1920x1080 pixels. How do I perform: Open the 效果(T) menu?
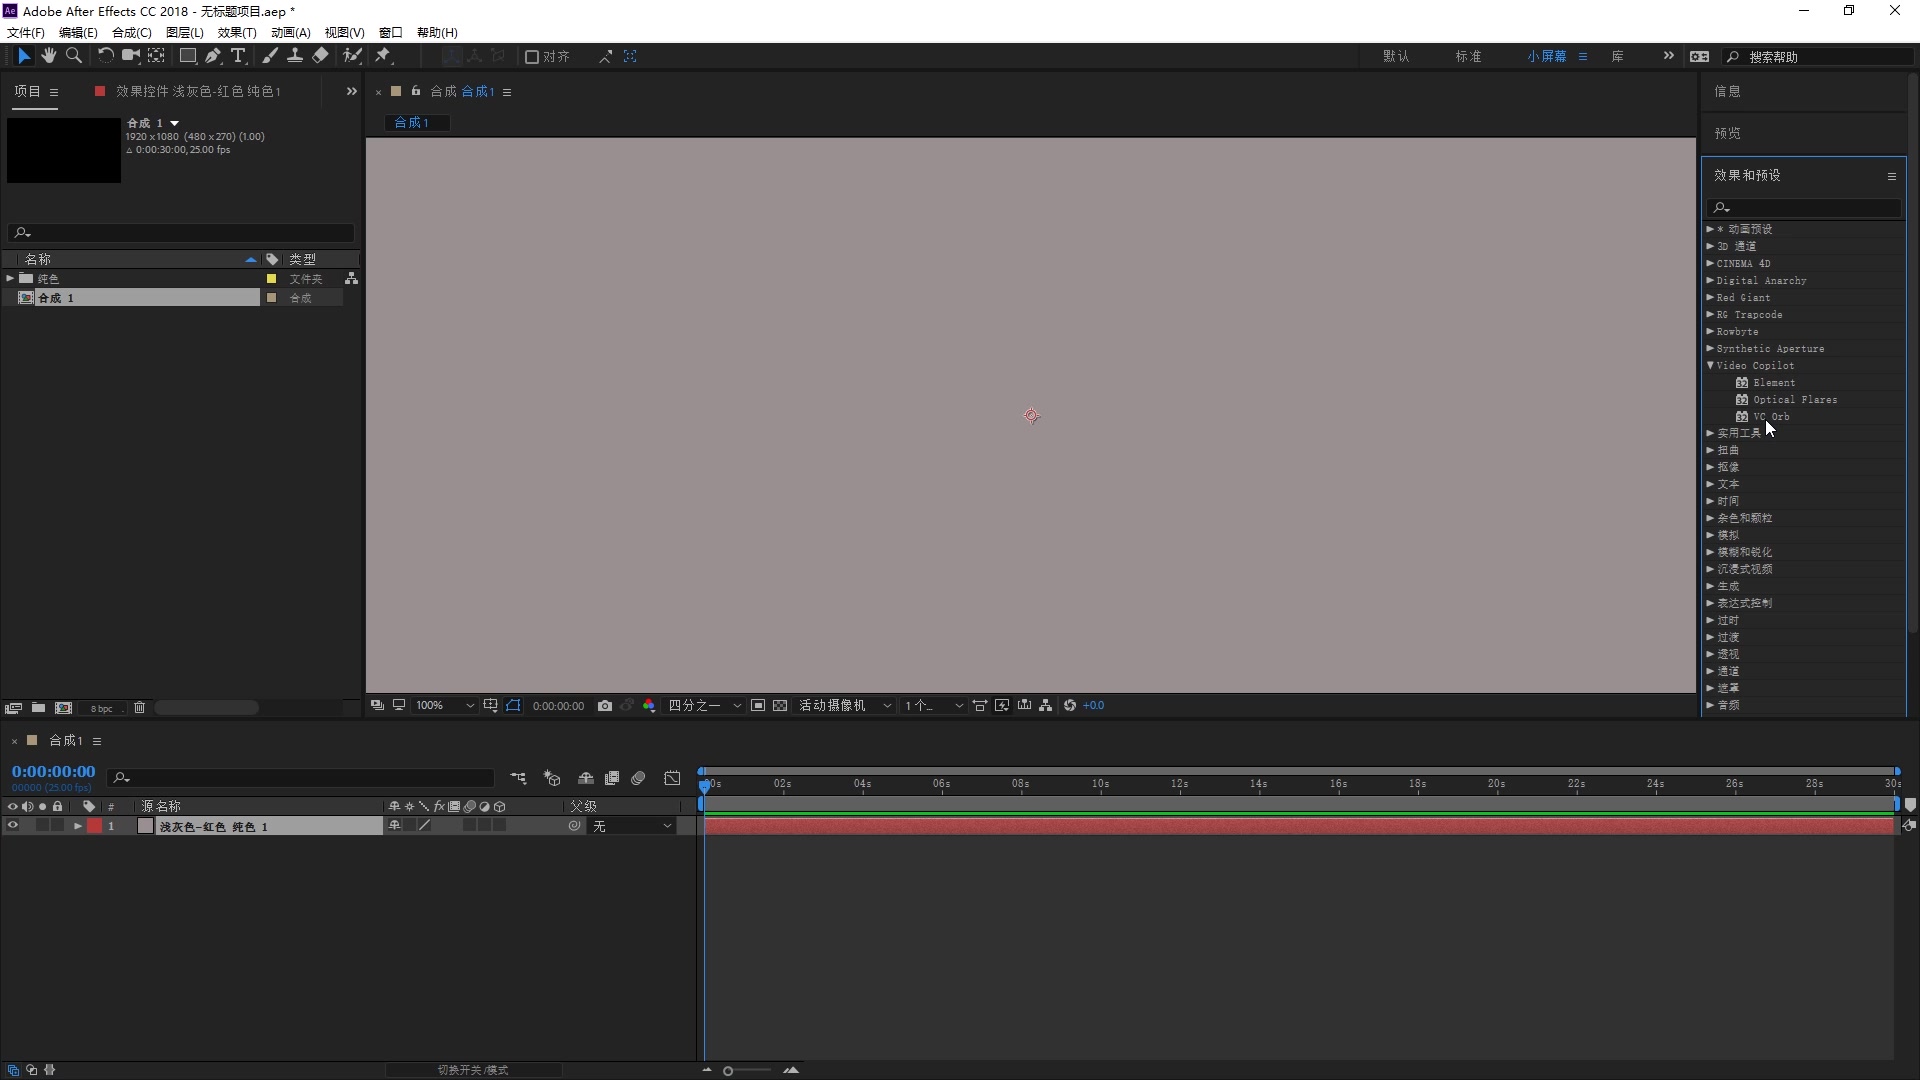pos(236,32)
